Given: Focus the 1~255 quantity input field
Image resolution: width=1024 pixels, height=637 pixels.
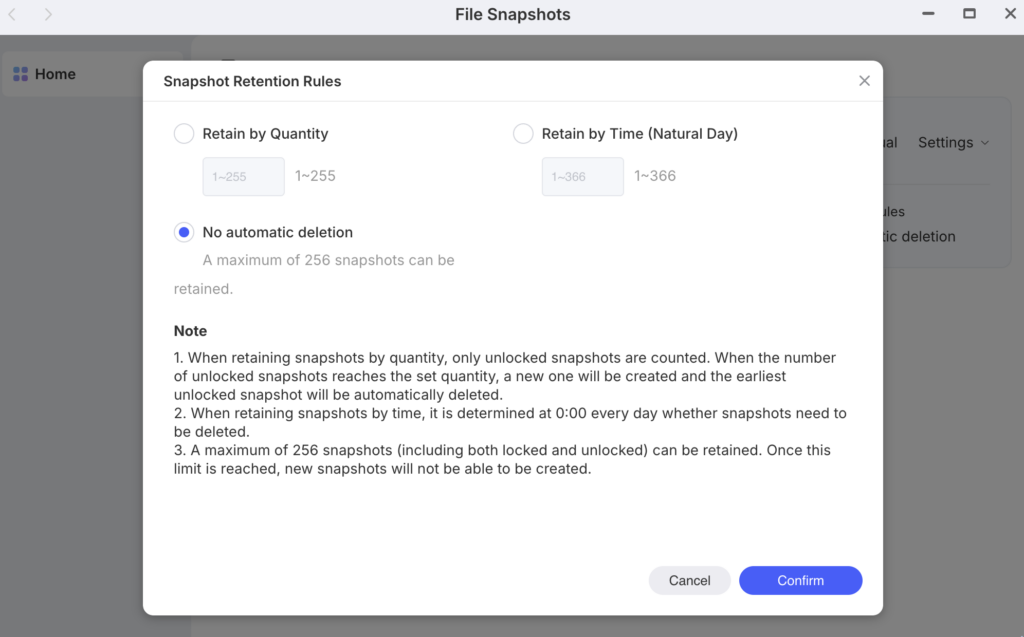Looking at the screenshot, I should 243,177.
